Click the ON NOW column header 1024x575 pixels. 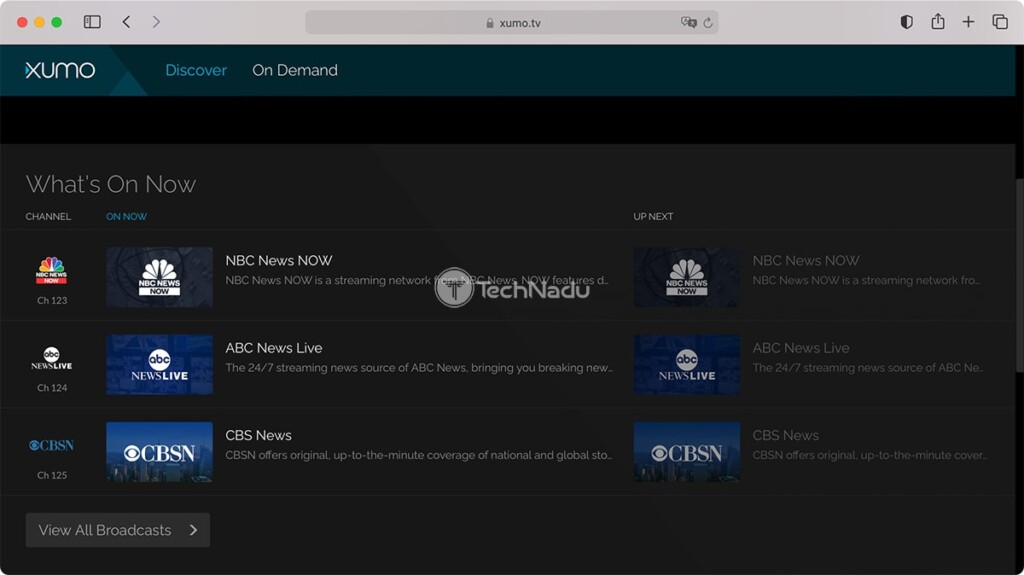127,216
